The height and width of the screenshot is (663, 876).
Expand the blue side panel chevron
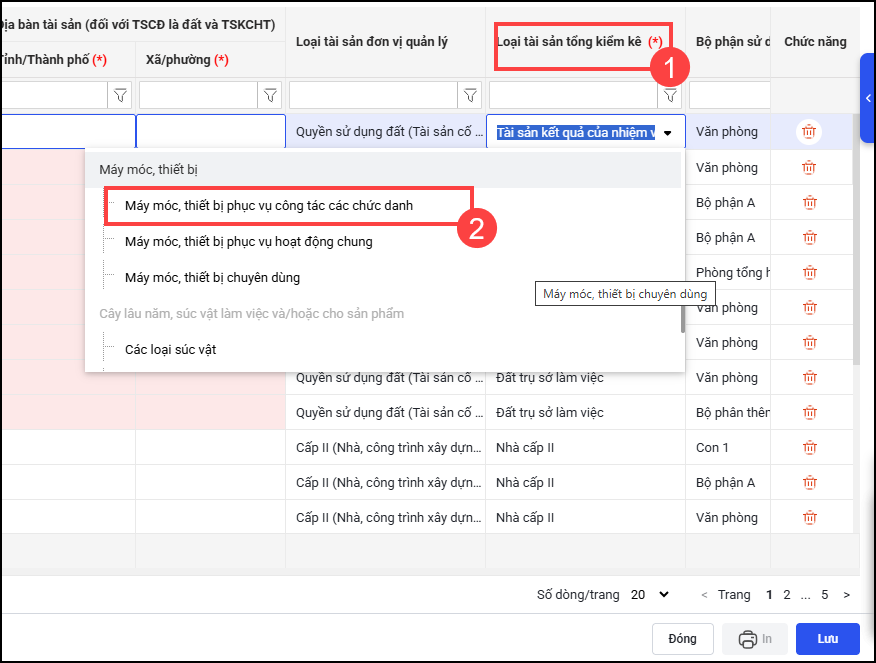pos(868,98)
